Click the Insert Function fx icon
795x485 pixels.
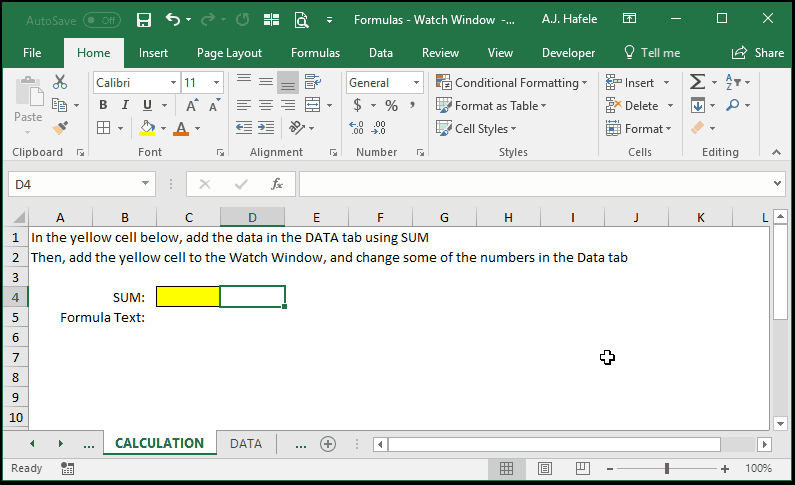point(276,184)
